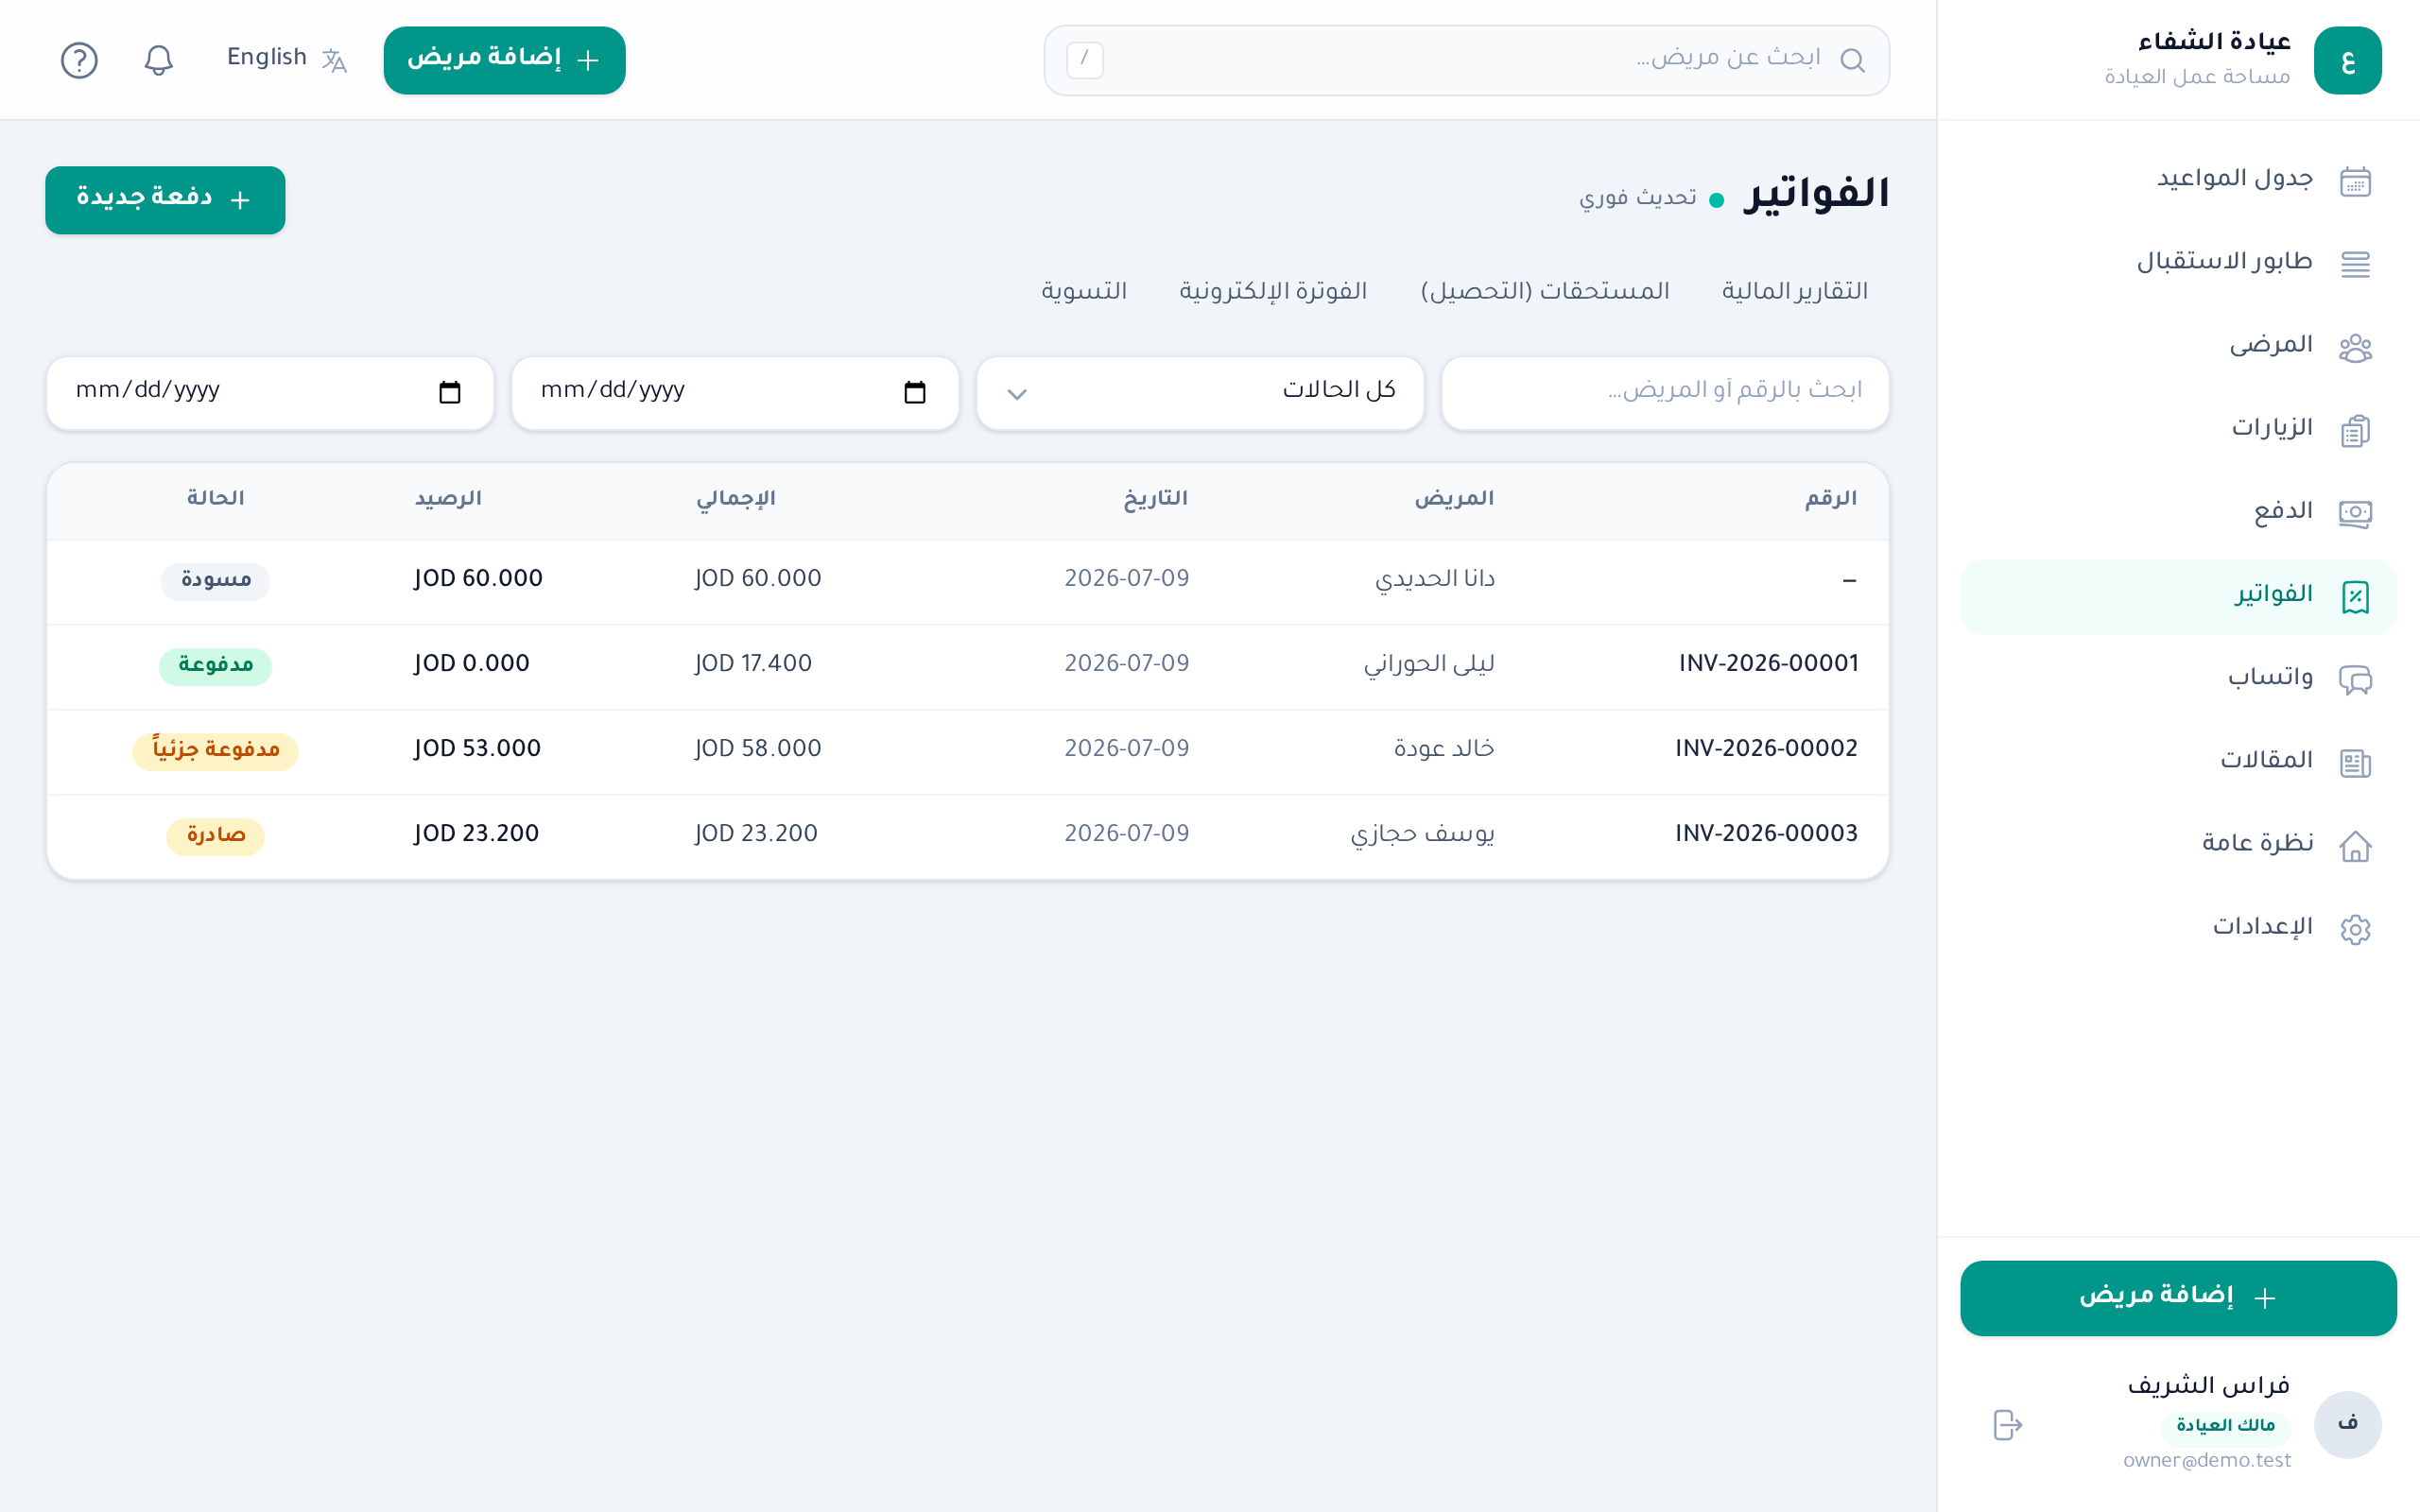The width and height of the screenshot is (2420, 1512).
Task: Open نظرة عامة in sidebar
Action: (x=2257, y=844)
